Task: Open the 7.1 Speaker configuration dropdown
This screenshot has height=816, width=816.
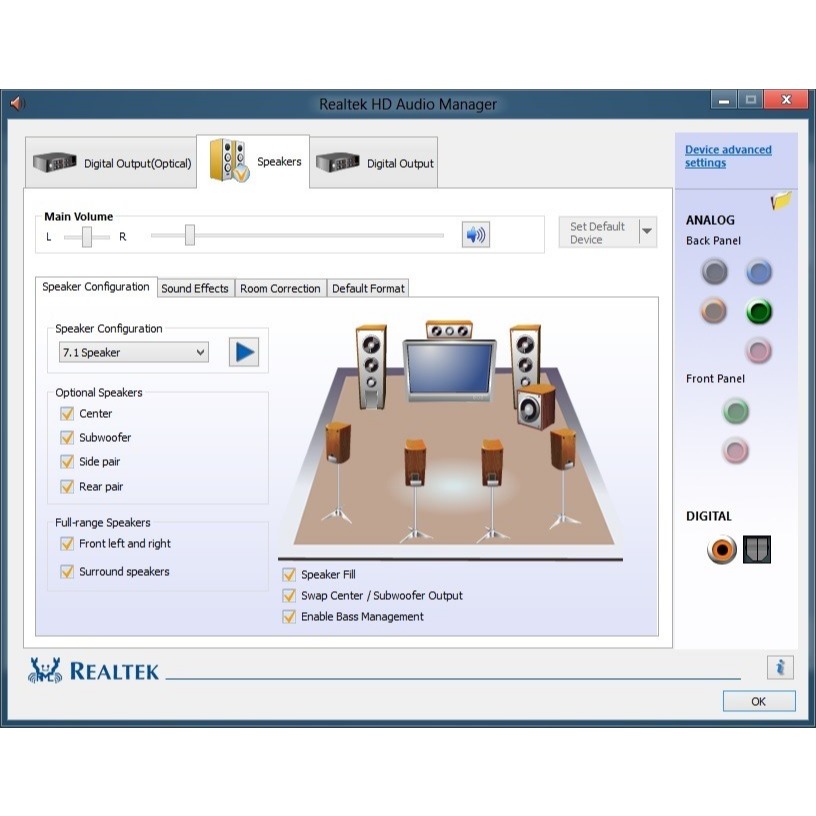Action: click(134, 352)
